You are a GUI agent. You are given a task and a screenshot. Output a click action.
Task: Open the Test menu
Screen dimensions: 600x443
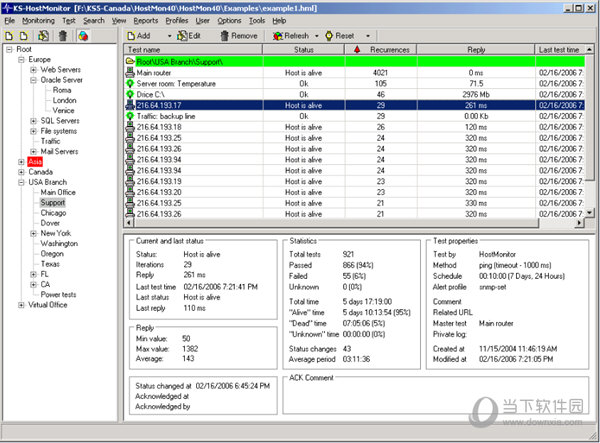pyautogui.click(x=69, y=21)
